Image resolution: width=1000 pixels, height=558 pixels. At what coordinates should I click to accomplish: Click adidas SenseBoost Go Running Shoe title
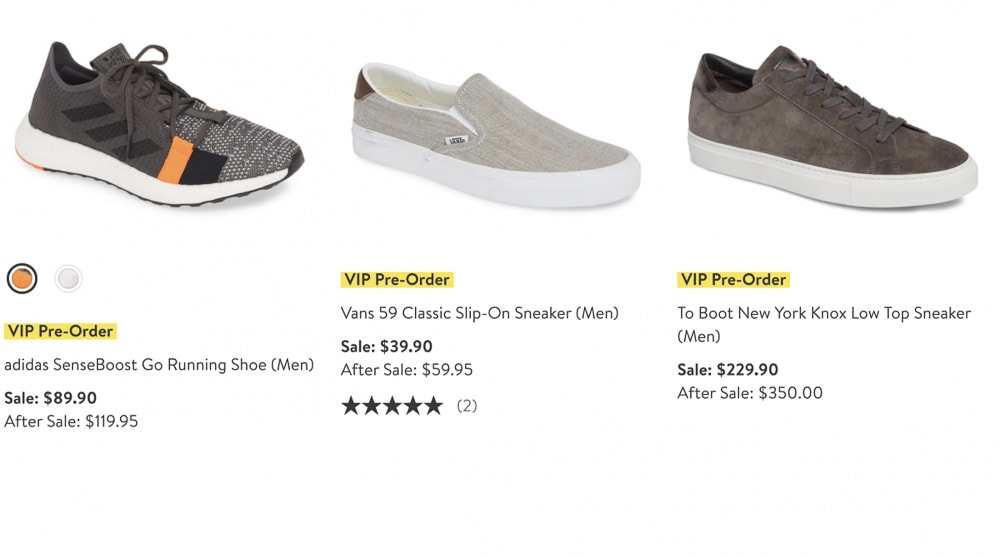[159, 365]
